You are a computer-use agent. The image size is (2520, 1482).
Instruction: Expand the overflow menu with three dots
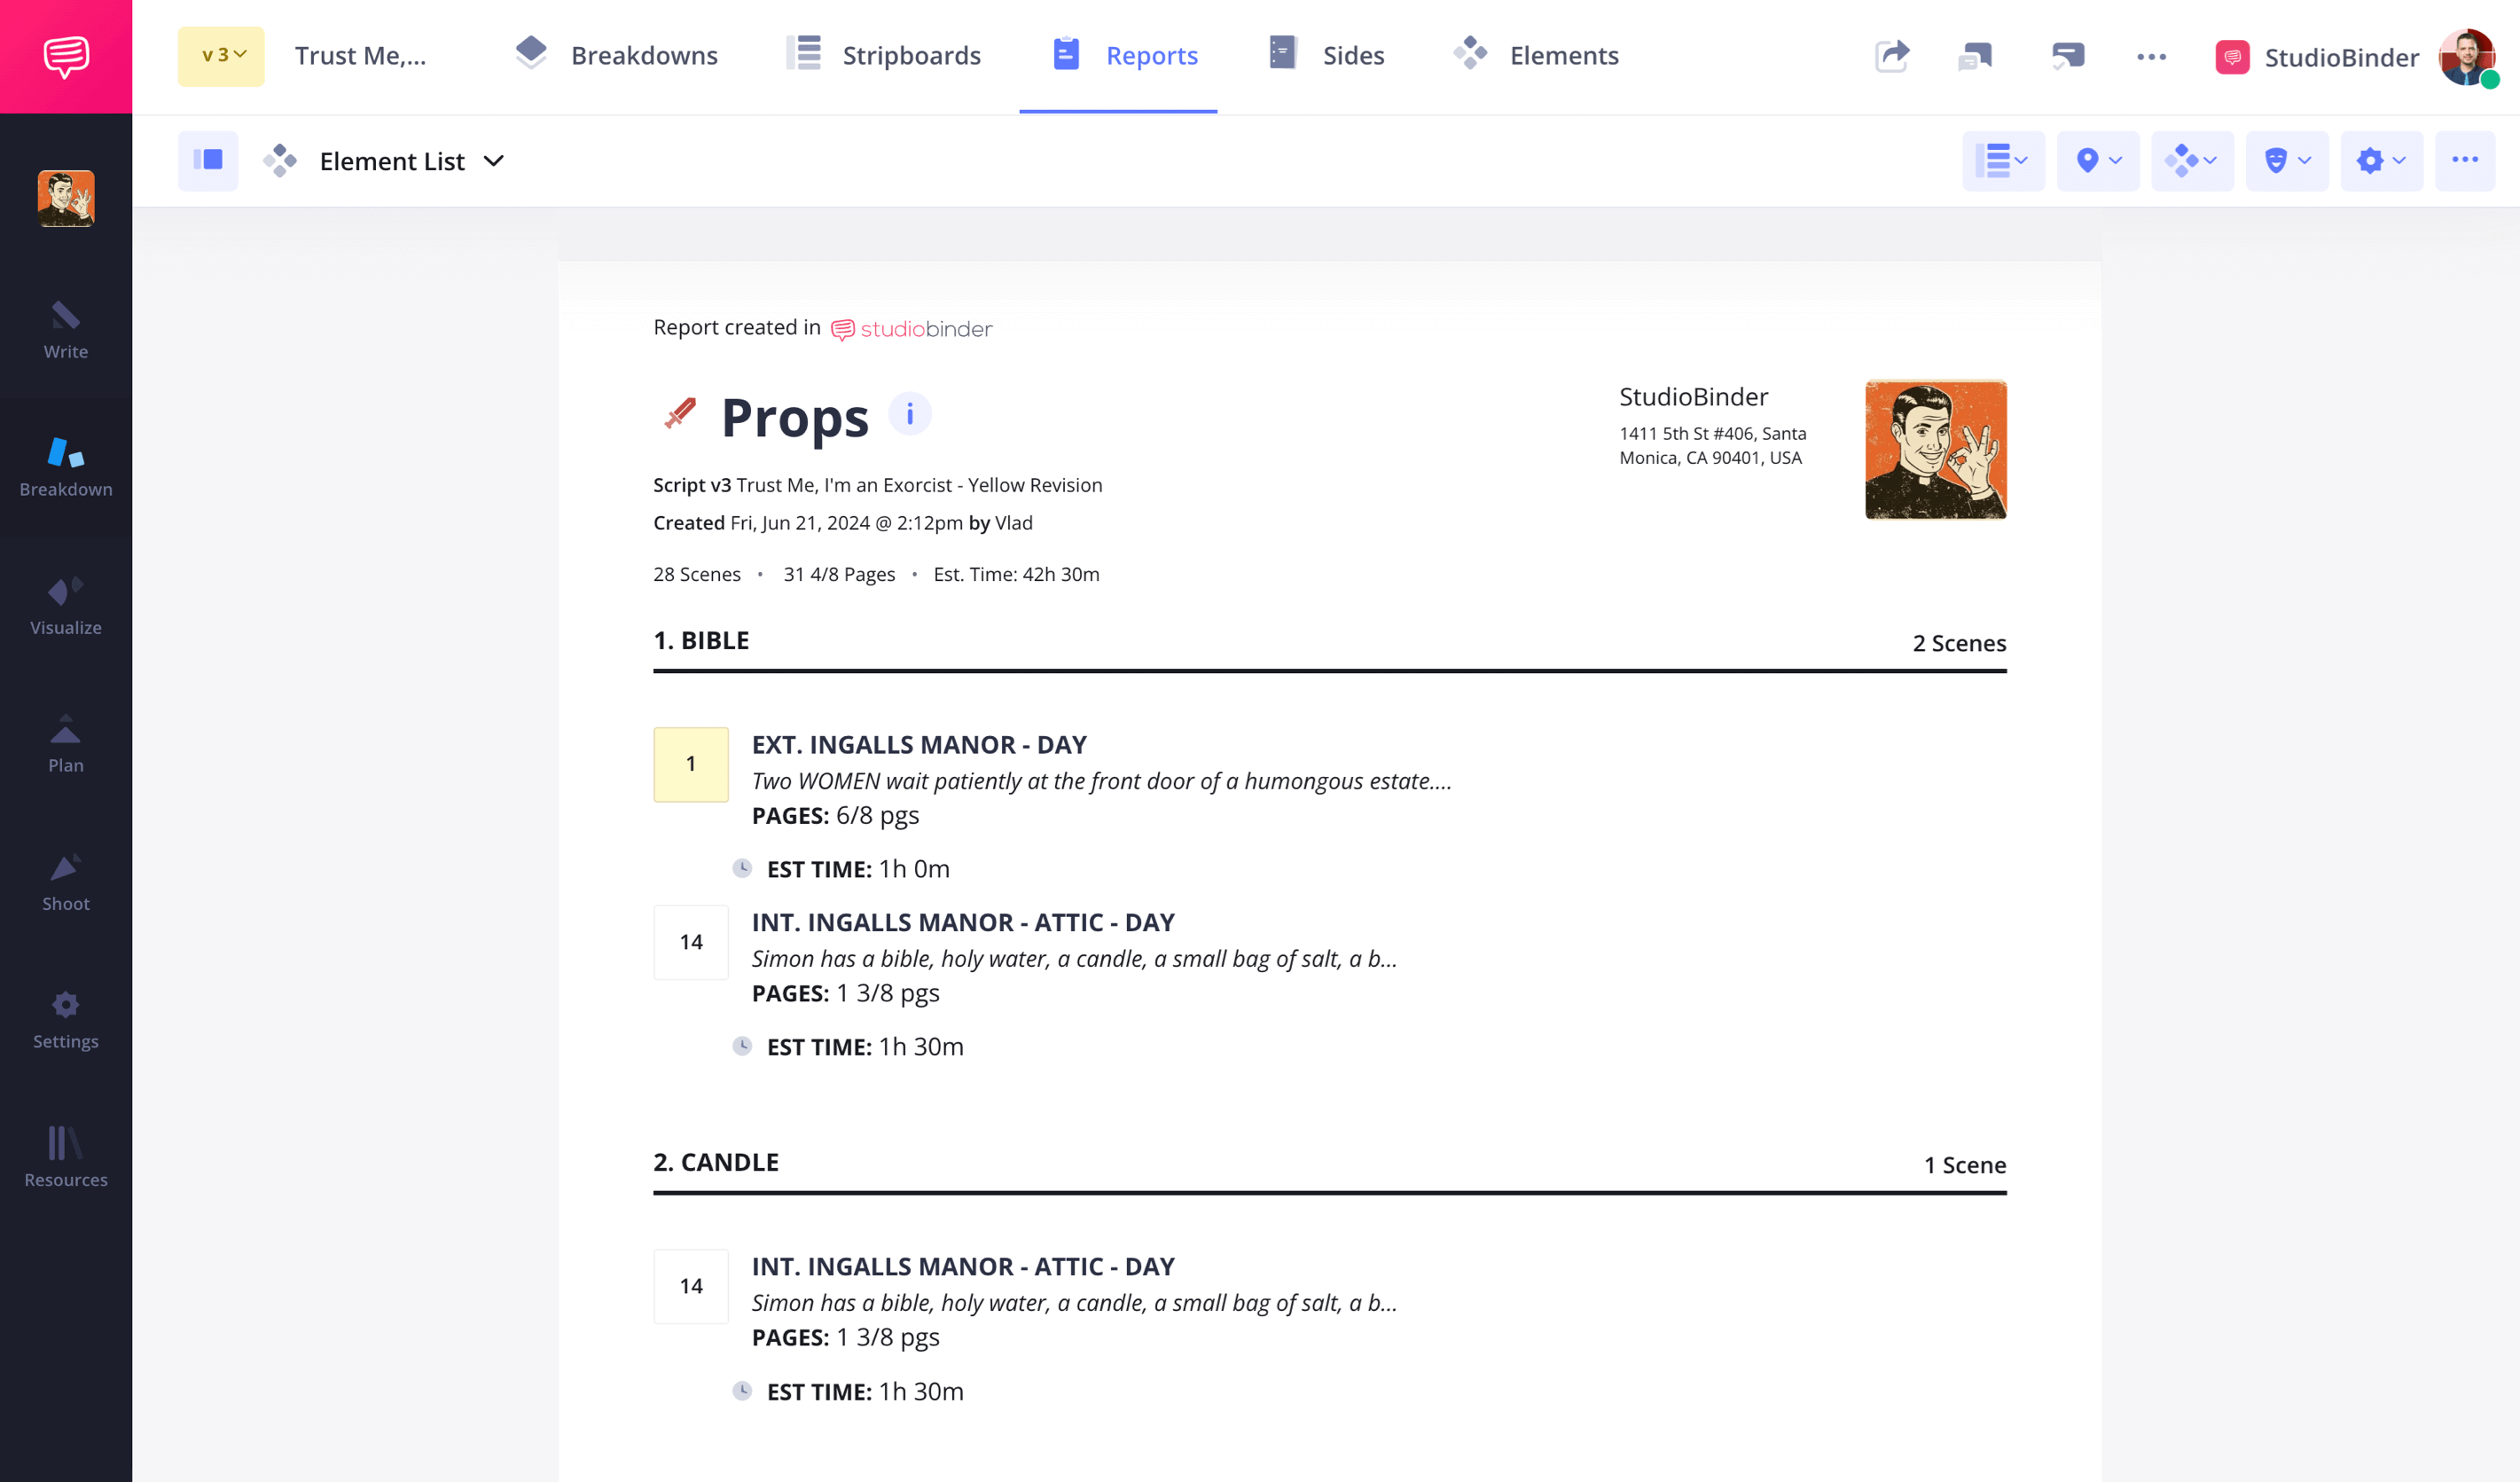tap(2463, 161)
